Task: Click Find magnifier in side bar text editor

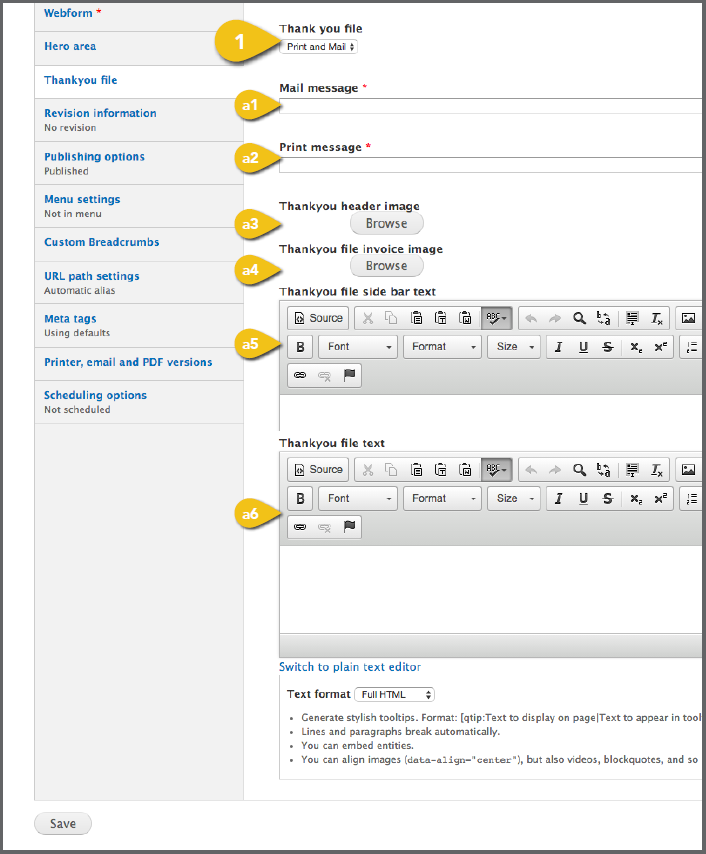Action: (579, 318)
